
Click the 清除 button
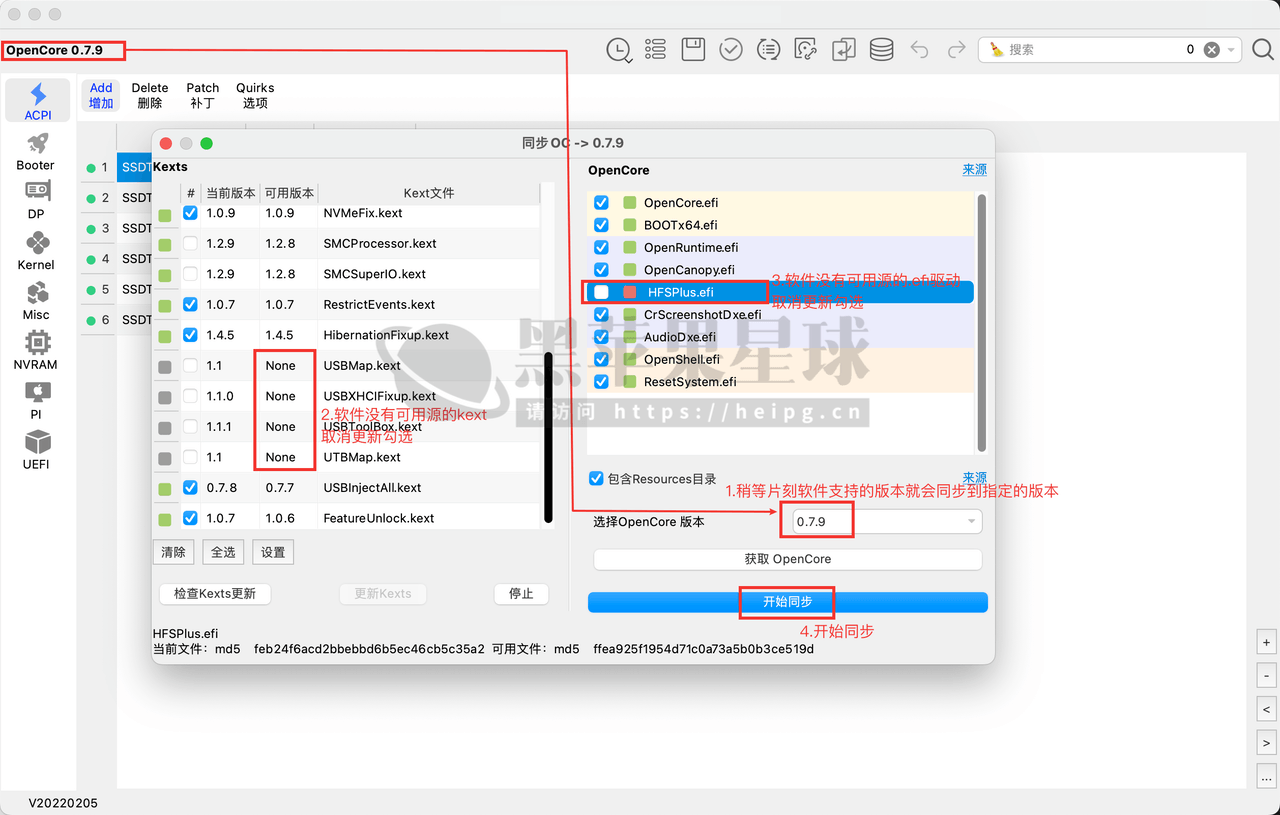click(x=173, y=552)
